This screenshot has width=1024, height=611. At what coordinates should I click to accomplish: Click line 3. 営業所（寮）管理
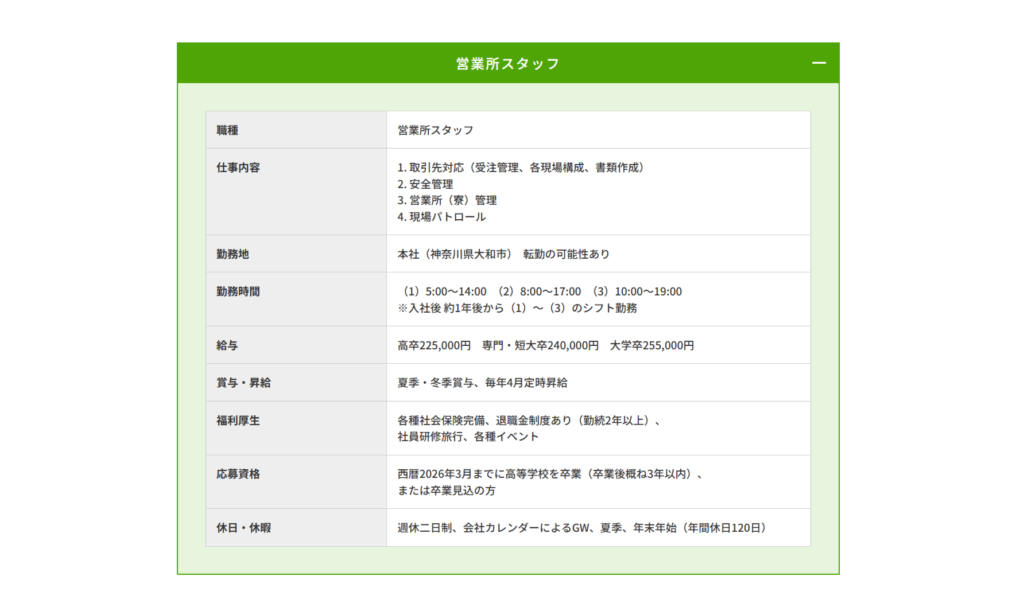pyautogui.click(x=447, y=200)
